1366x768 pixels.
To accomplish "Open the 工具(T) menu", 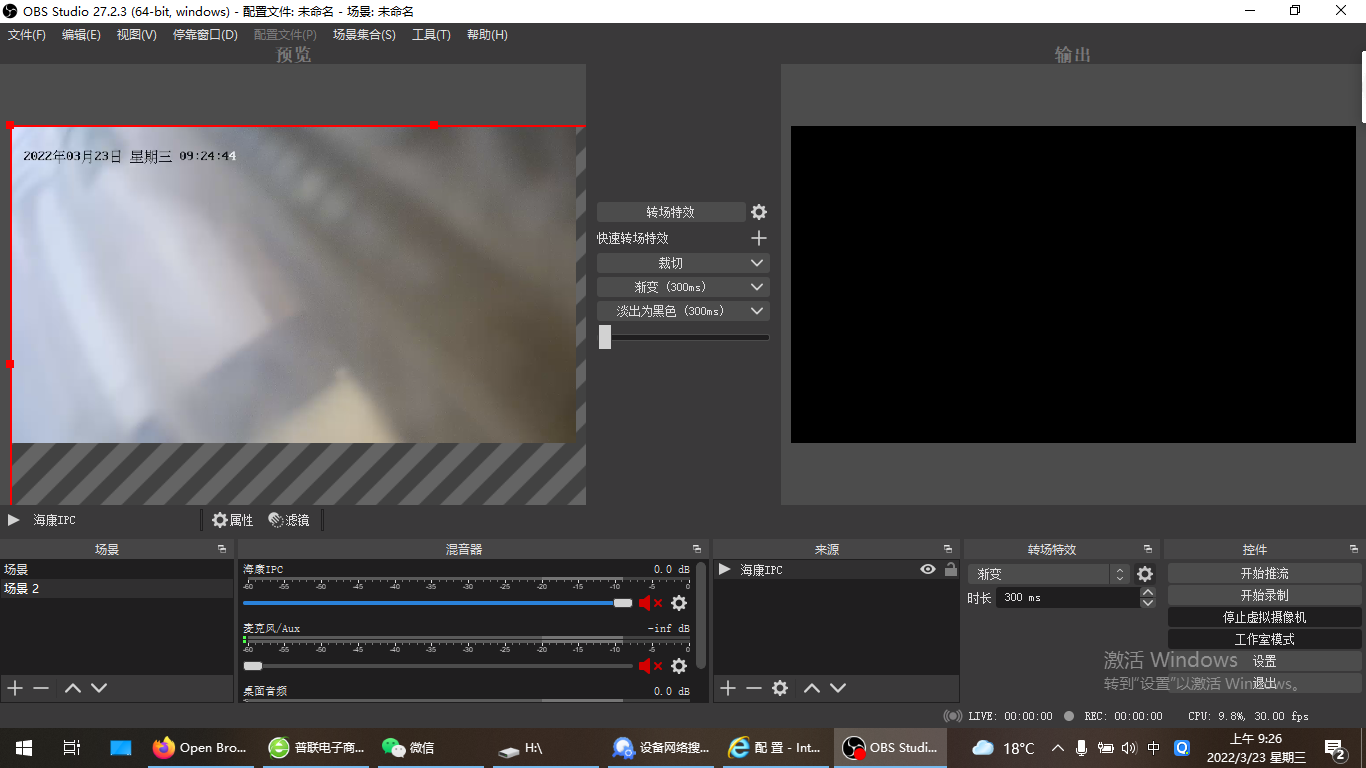I will pos(431,34).
